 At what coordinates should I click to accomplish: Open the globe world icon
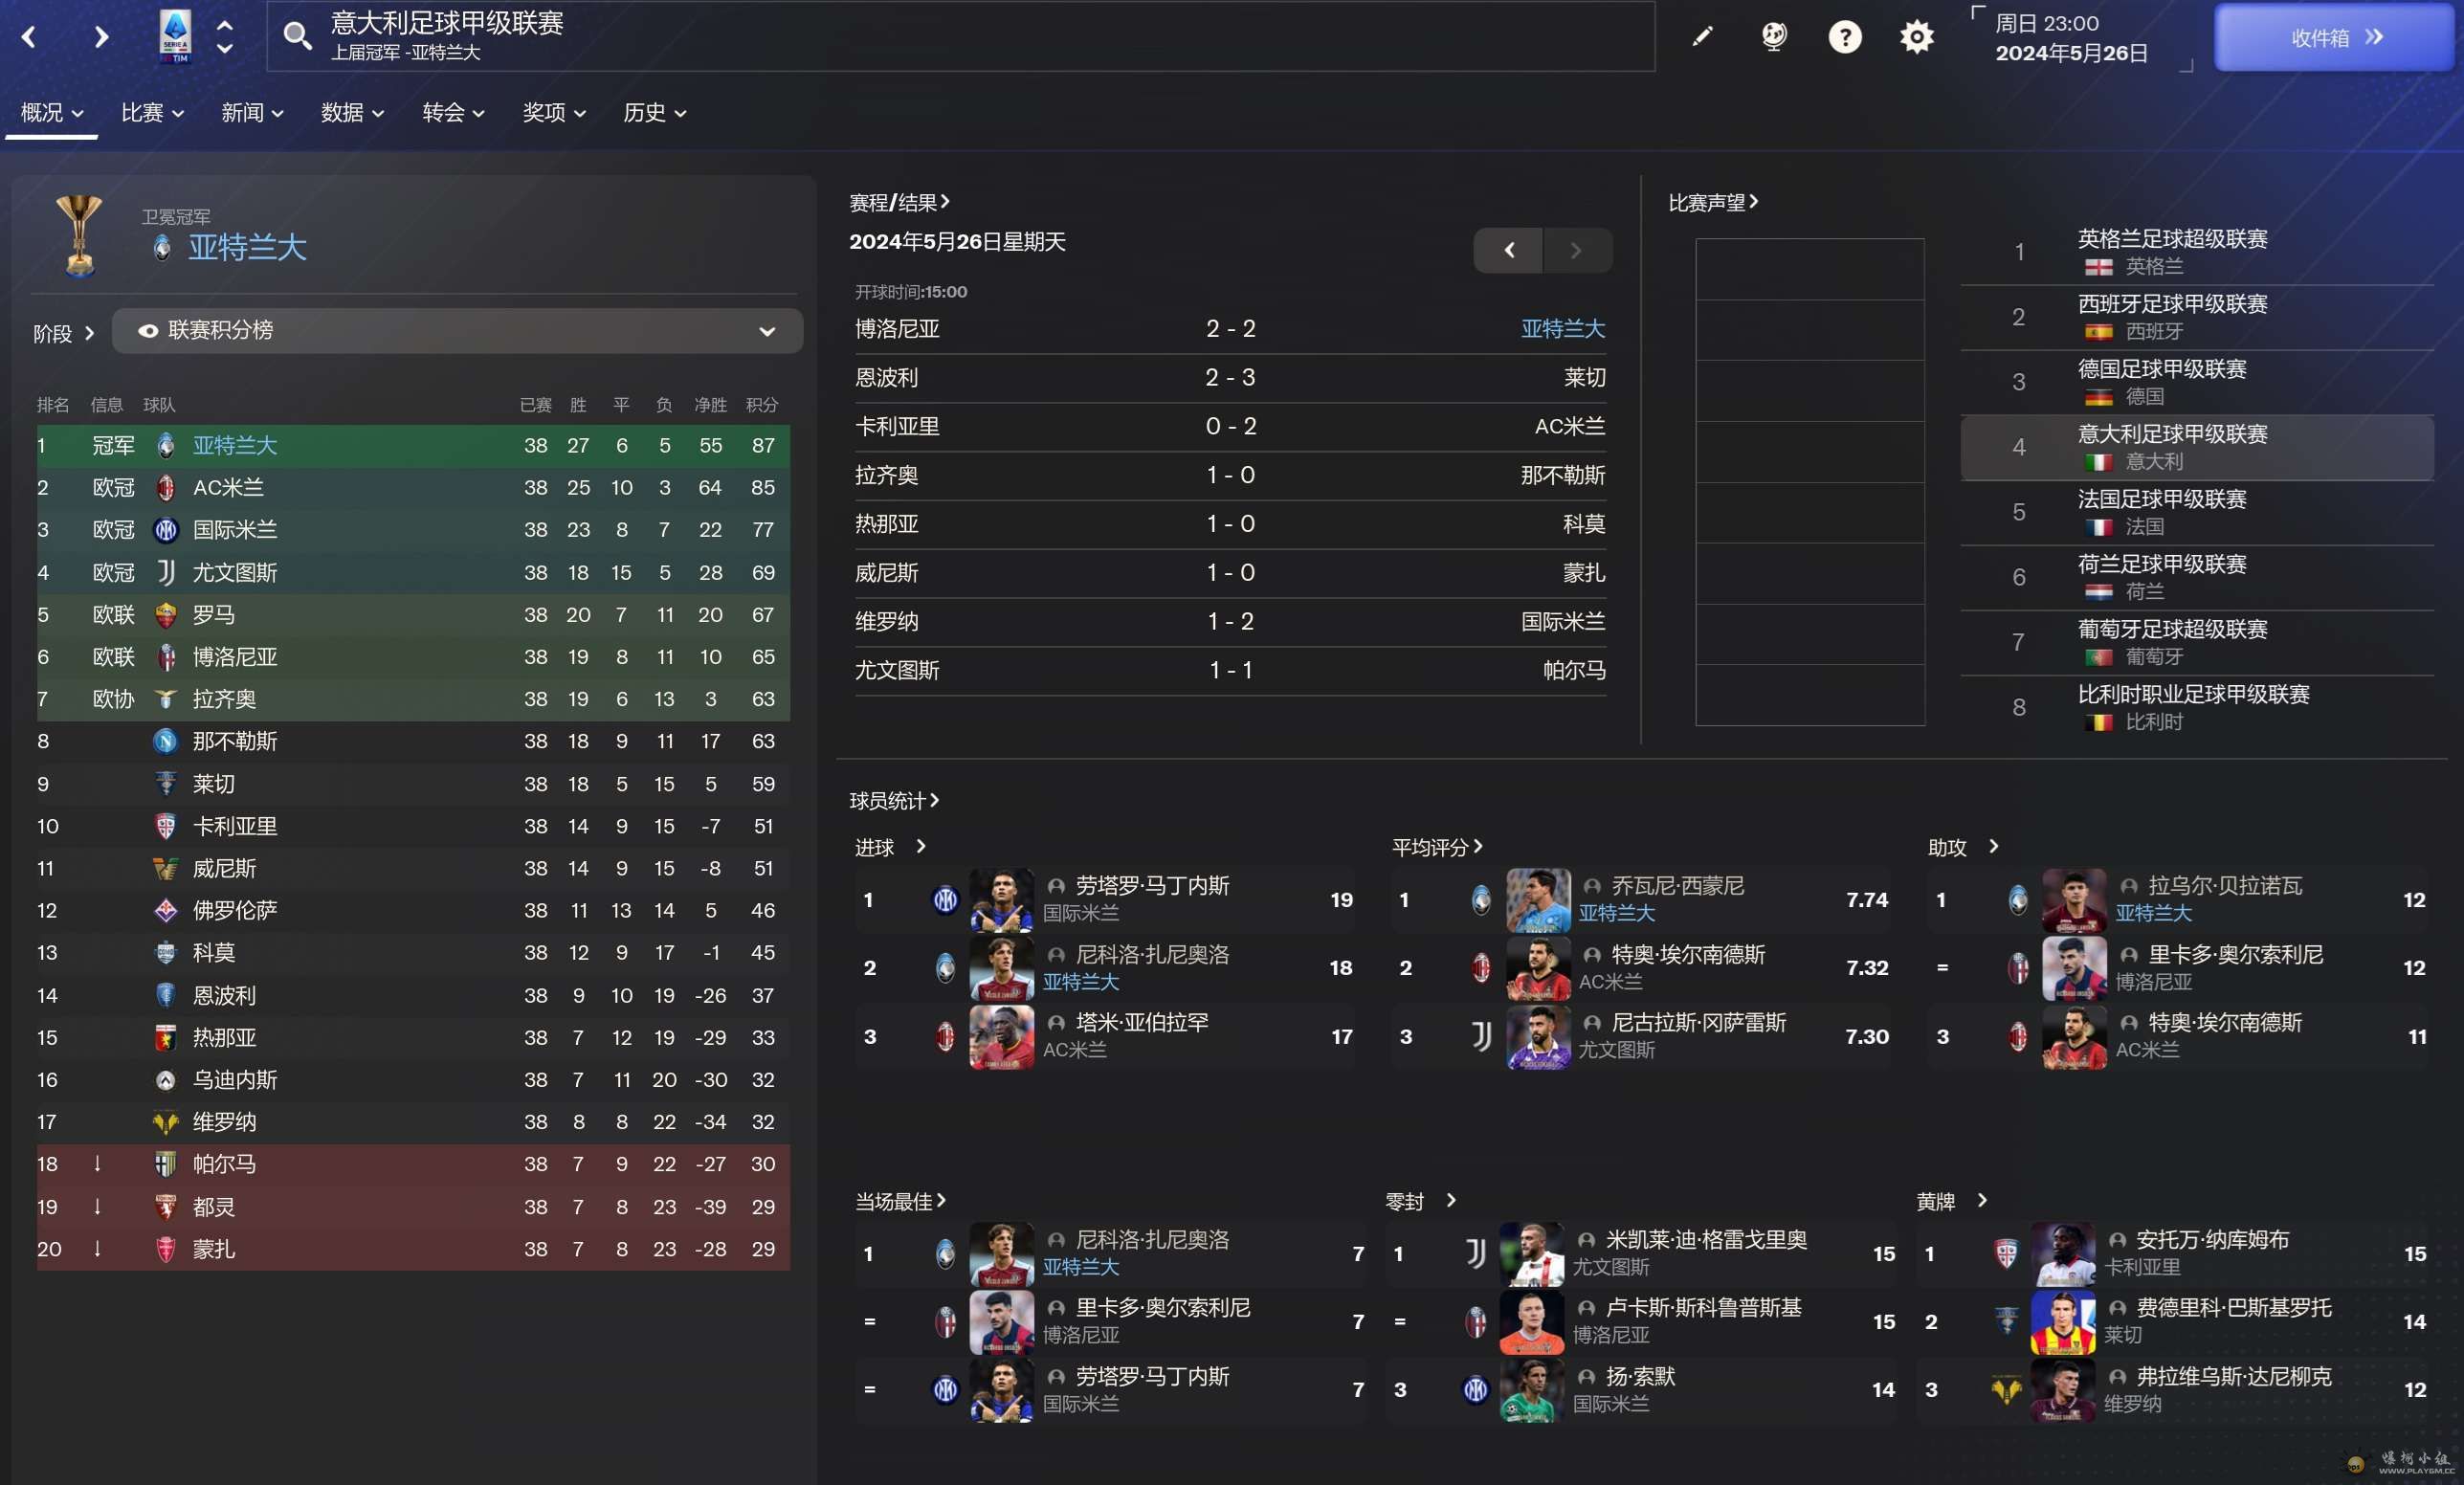[x=1773, y=37]
